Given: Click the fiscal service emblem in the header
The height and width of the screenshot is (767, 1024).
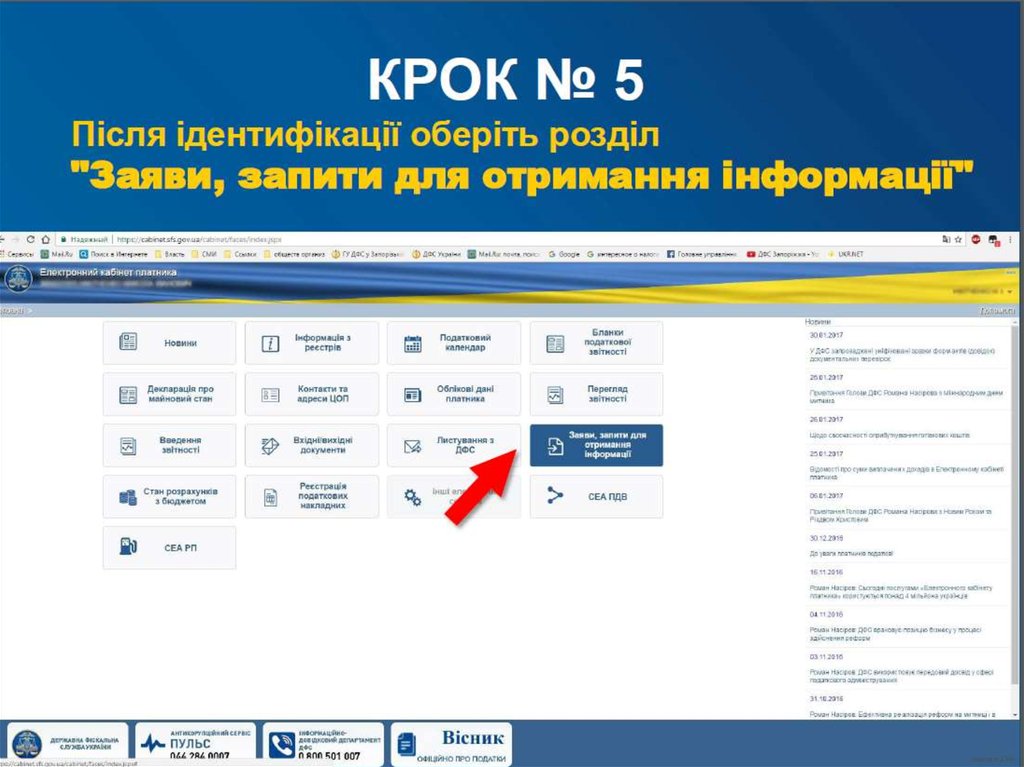Looking at the screenshot, I should coord(18,279).
